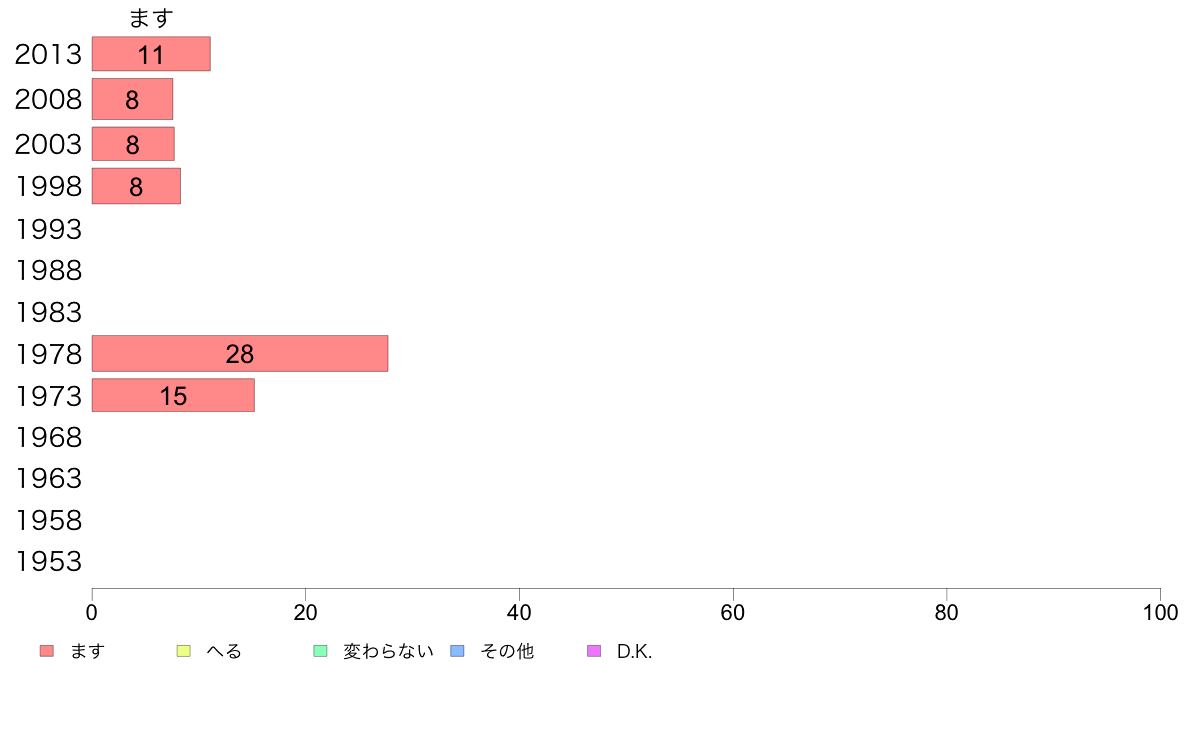This screenshot has width=1188, height=736.
Task: Click the 変わらない legend text
Action: 388,651
